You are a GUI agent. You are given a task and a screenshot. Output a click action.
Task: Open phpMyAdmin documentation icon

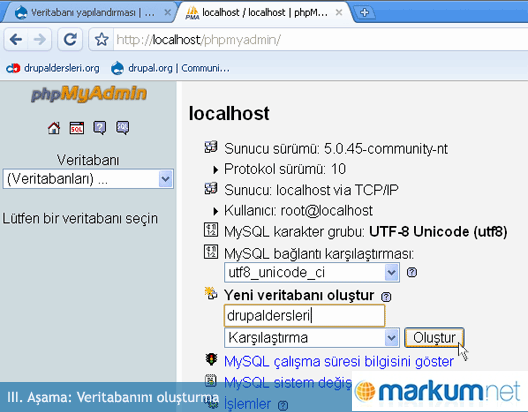[x=100, y=128]
